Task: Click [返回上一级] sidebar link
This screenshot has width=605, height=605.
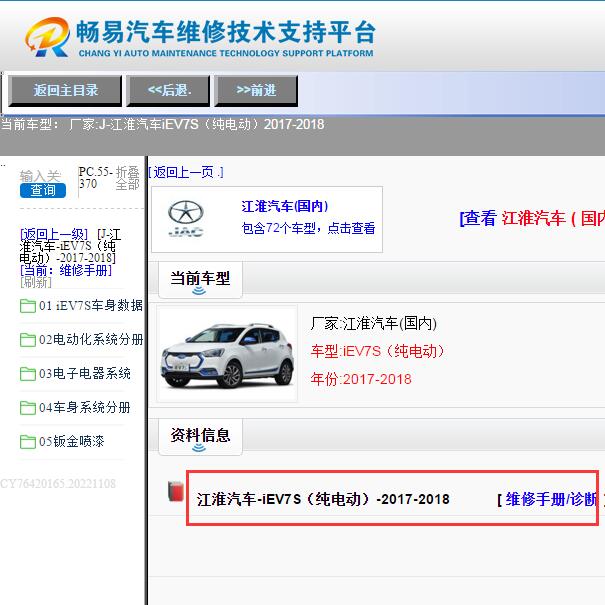Action: click(54, 234)
